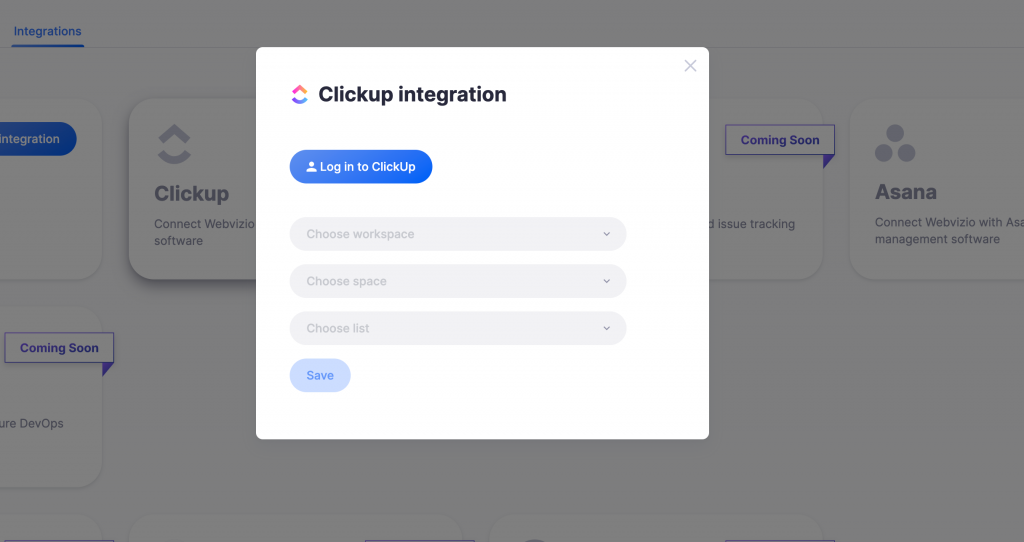Save the Clickup integration settings
This screenshot has height=542, width=1024.
pyautogui.click(x=320, y=375)
